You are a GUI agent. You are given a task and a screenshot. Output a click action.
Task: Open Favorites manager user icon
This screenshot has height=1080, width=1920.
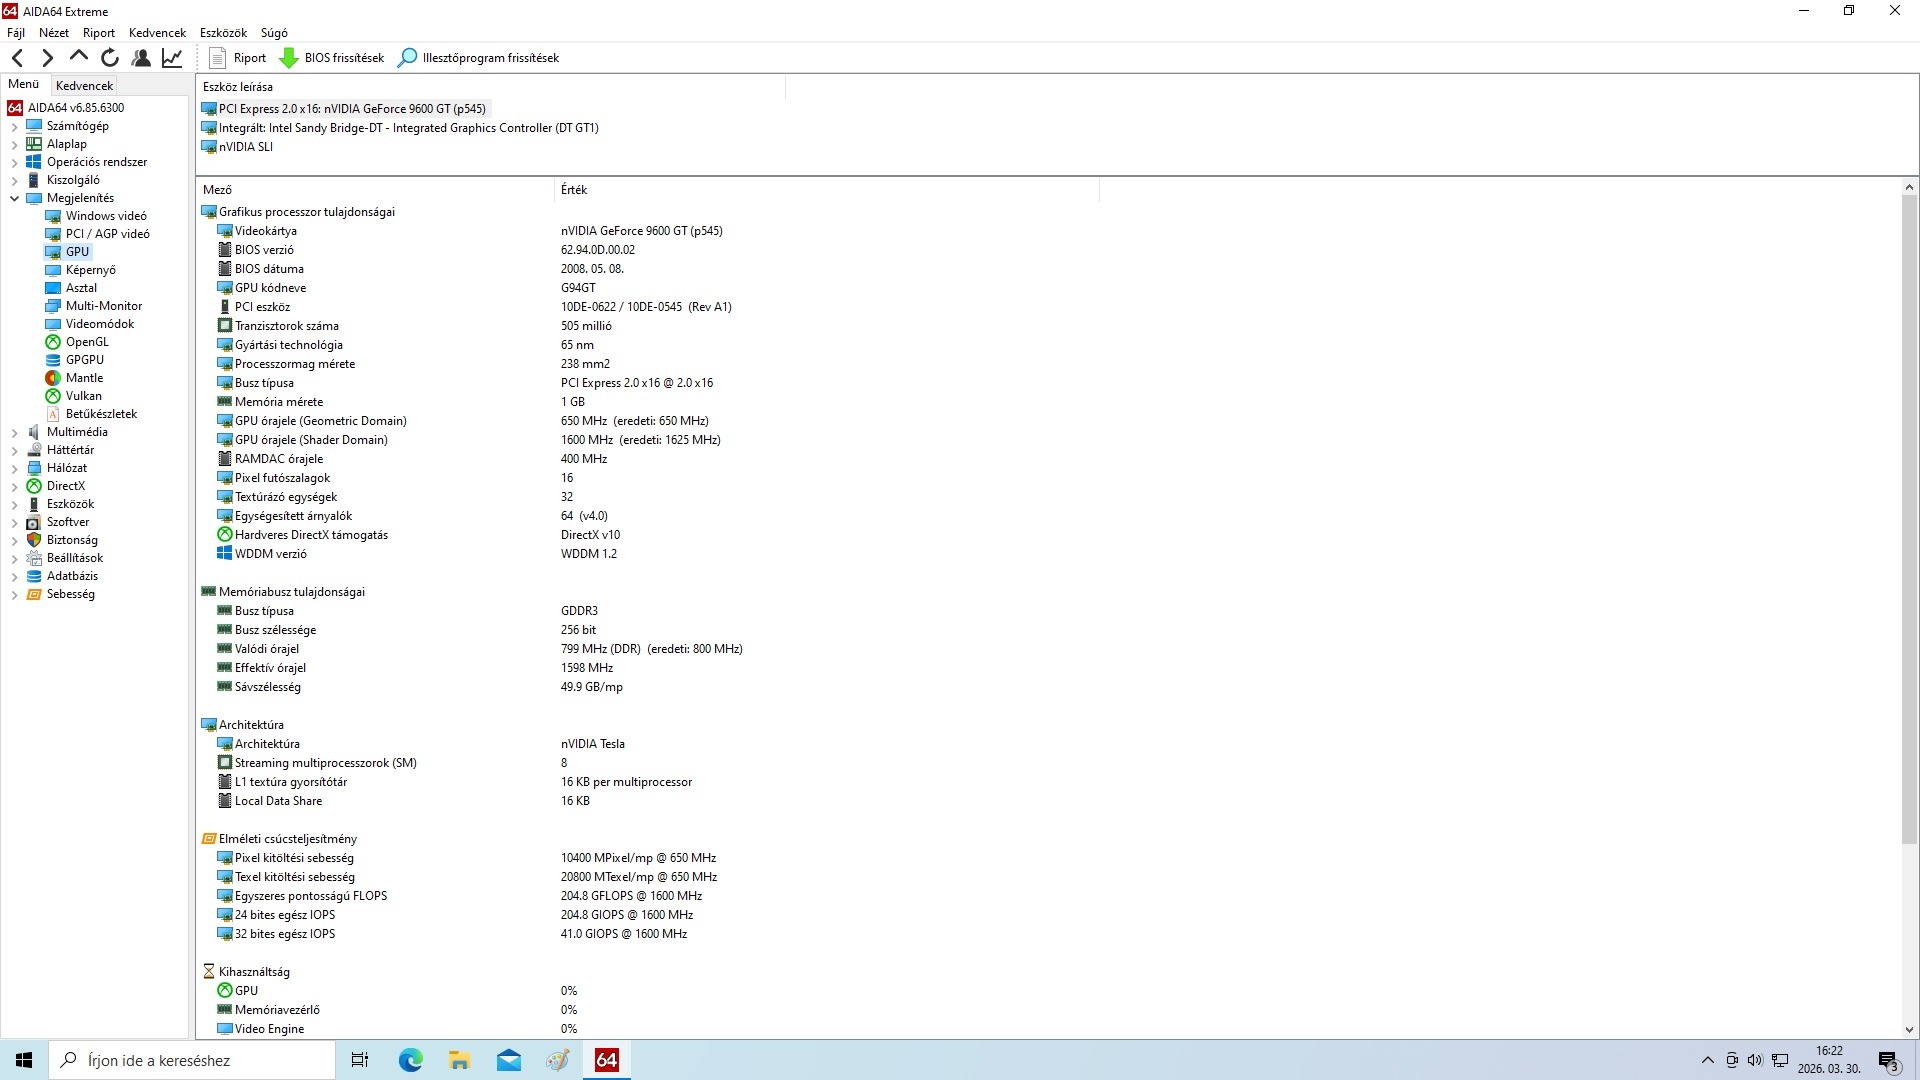pyautogui.click(x=141, y=58)
